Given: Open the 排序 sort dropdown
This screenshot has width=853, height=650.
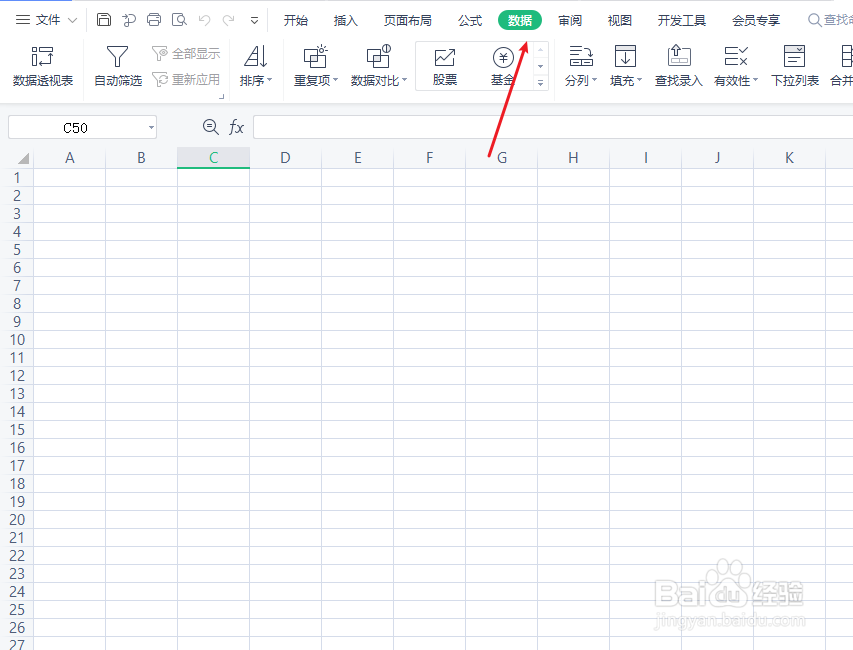Looking at the screenshot, I should [256, 66].
